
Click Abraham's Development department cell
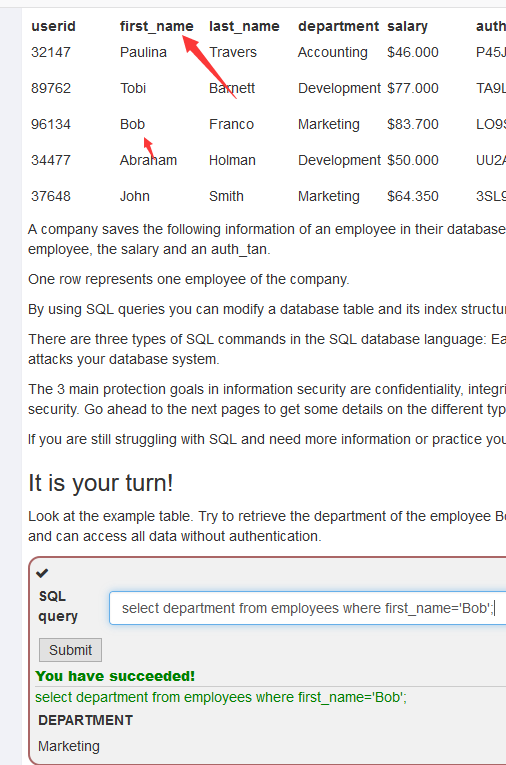click(x=339, y=160)
